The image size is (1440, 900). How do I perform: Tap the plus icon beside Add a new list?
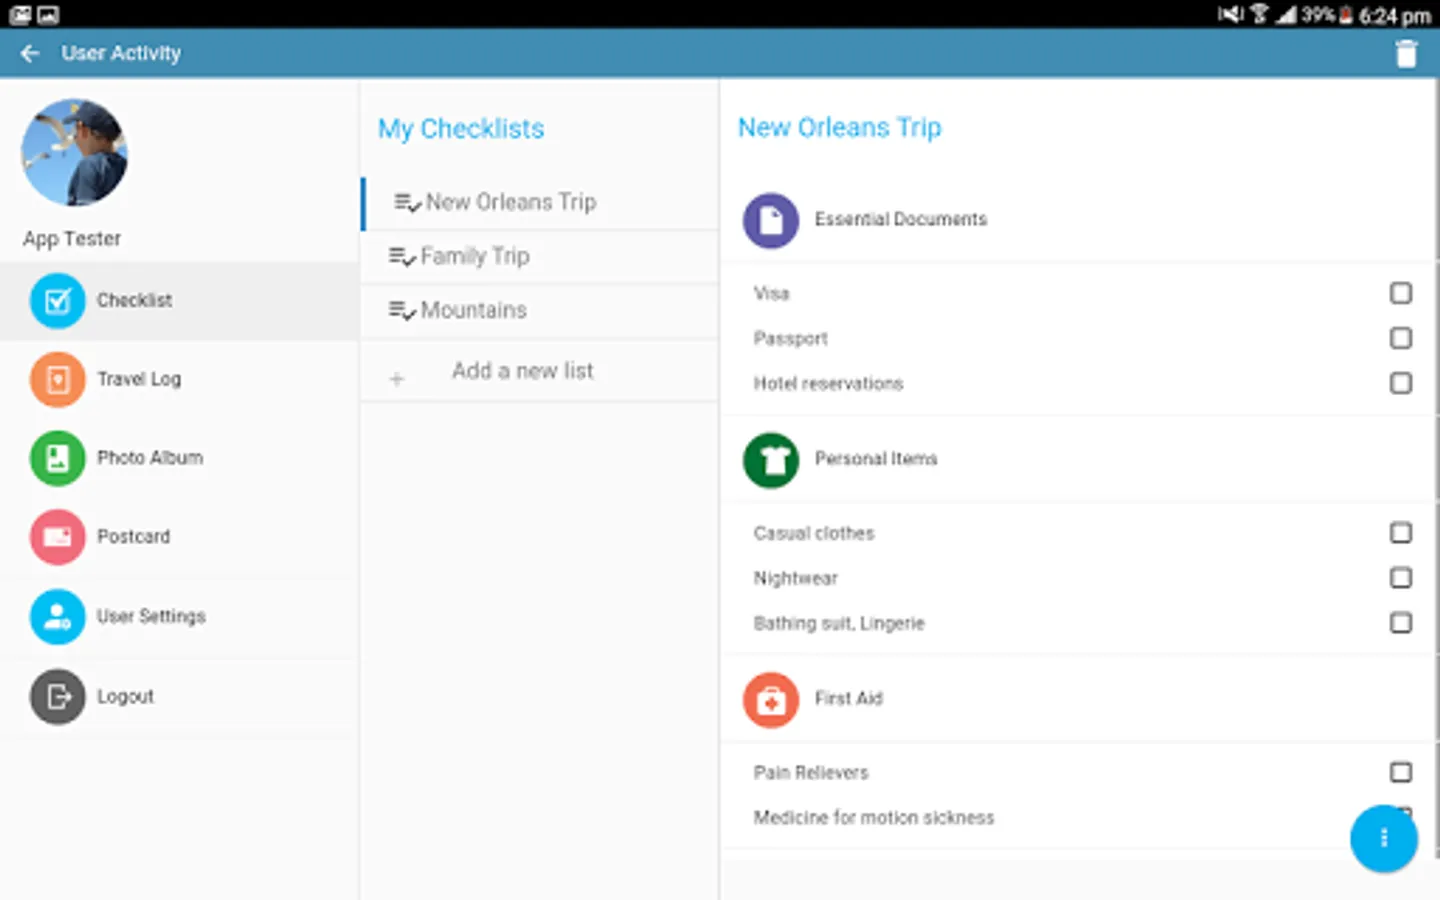tap(397, 379)
